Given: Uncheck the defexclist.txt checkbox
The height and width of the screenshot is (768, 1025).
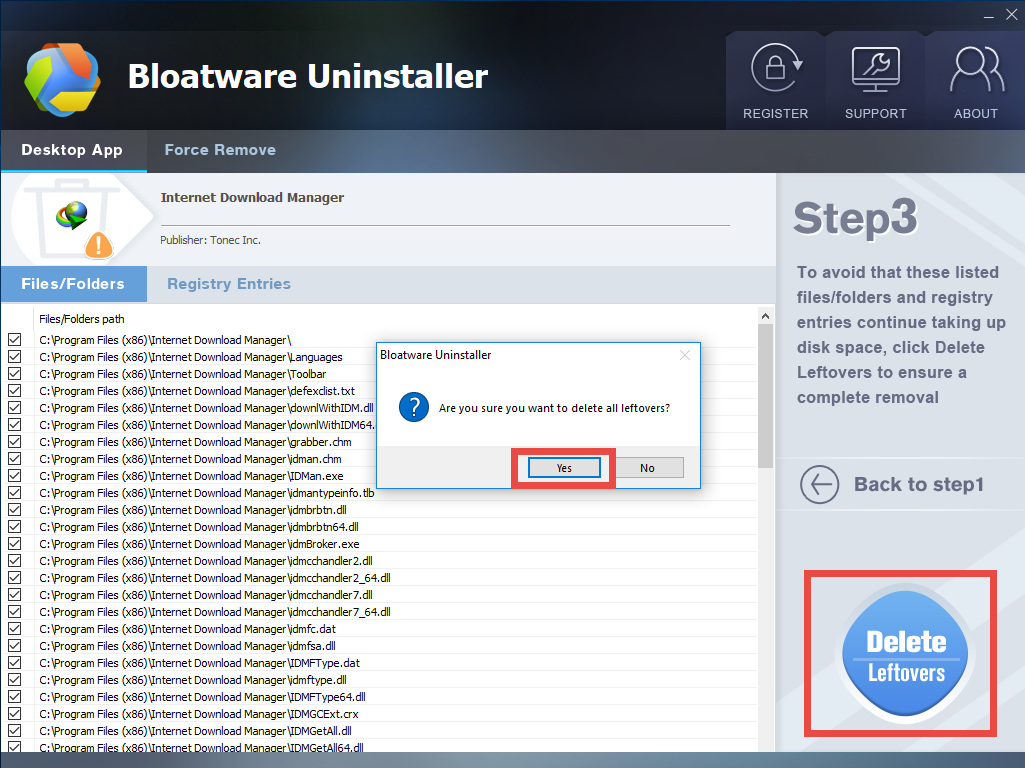Looking at the screenshot, I should coord(14,391).
